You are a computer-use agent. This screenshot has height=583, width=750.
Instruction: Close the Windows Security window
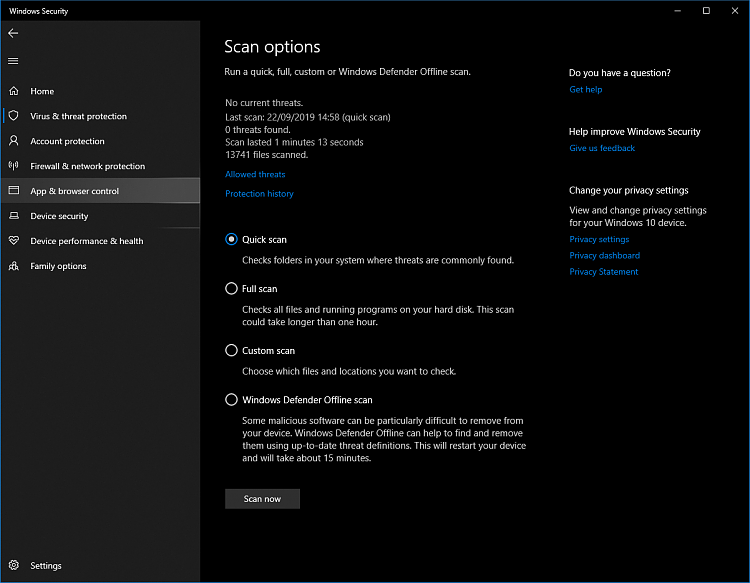[735, 11]
